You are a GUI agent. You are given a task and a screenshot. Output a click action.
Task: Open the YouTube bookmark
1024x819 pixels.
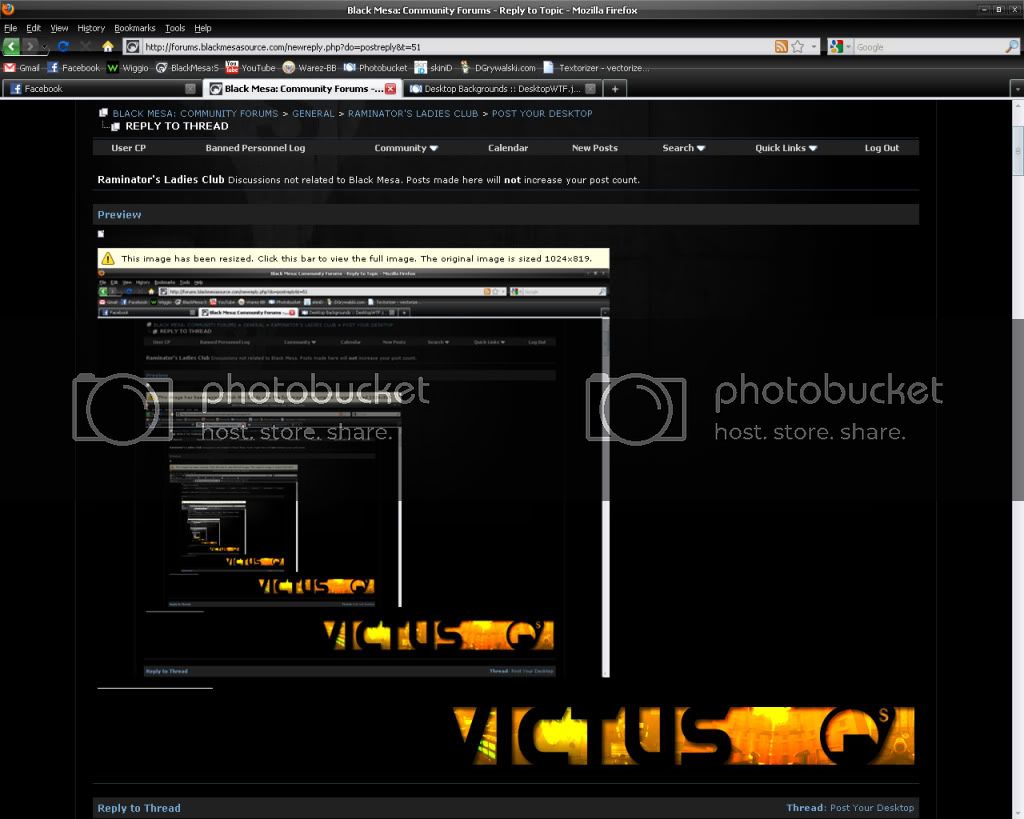tap(250, 68)
